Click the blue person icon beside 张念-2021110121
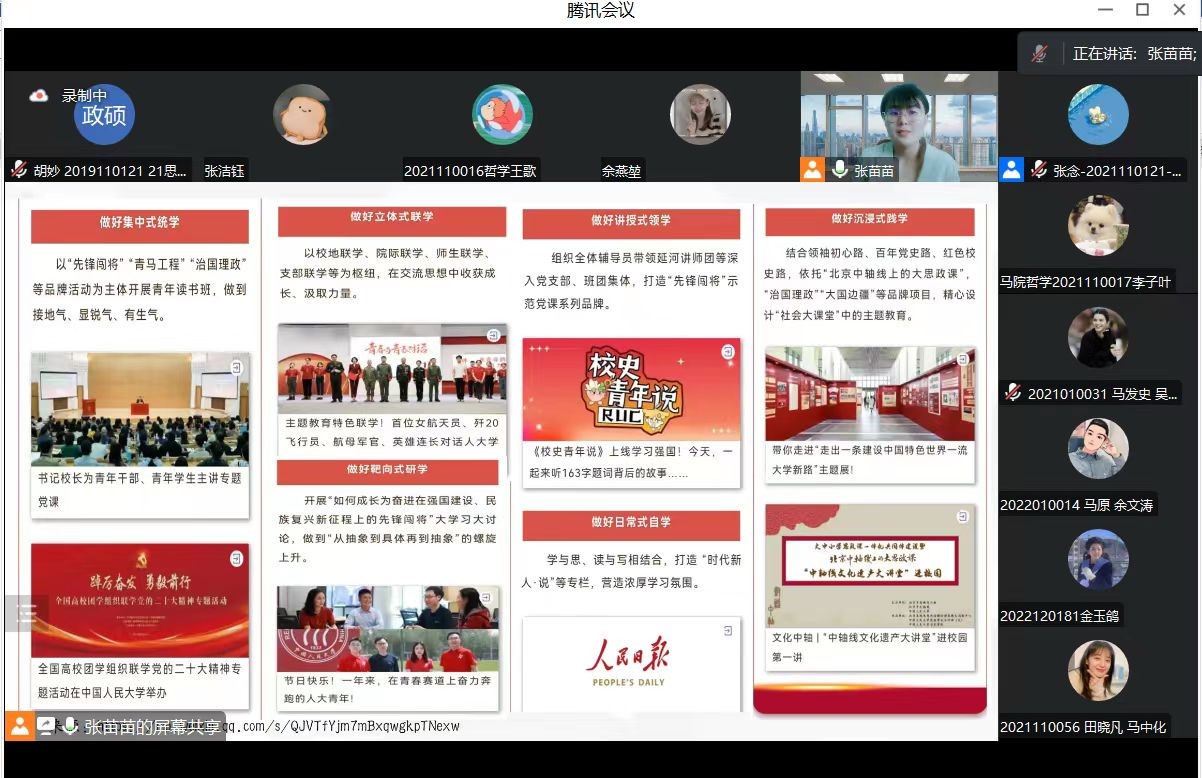 pyautogui.click(x=1012, y=170)
